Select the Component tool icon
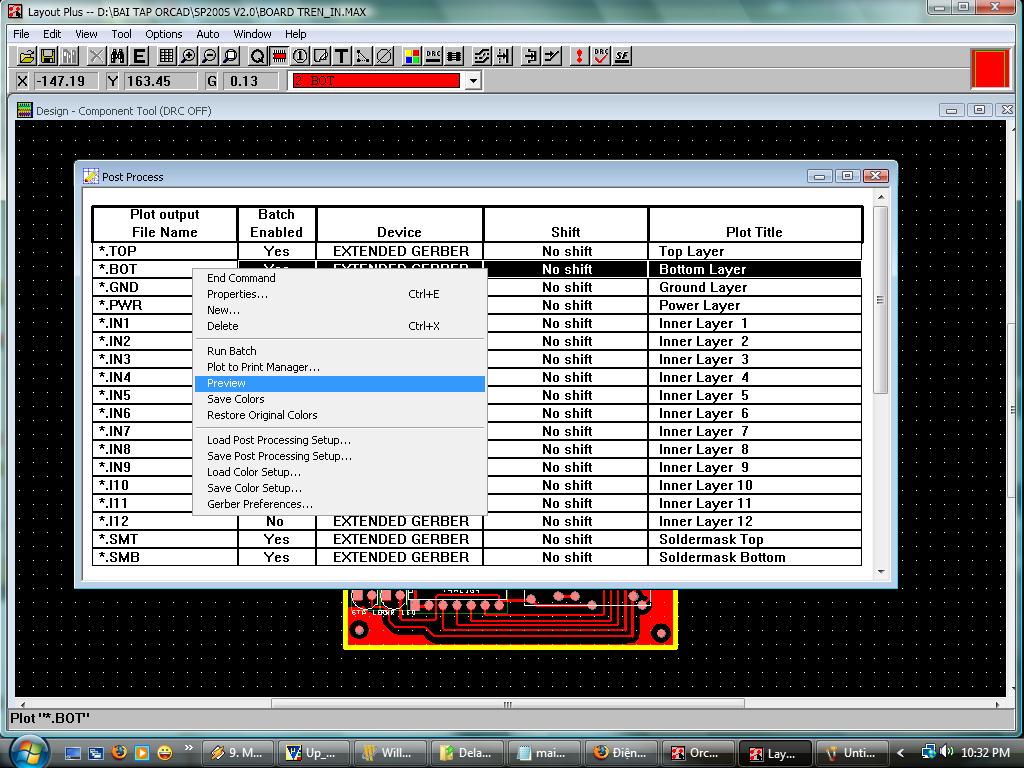Screen dimensions: 1024x768 (x=279, y=56)
